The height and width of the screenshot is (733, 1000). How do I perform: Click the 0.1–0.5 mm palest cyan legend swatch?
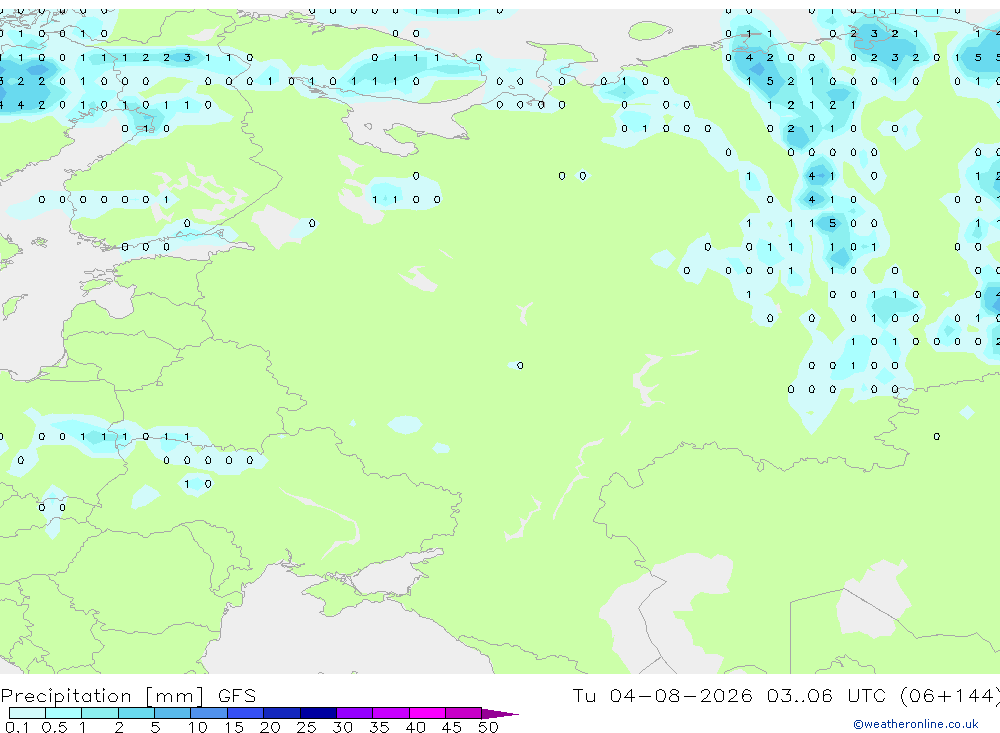pos(27,713)
